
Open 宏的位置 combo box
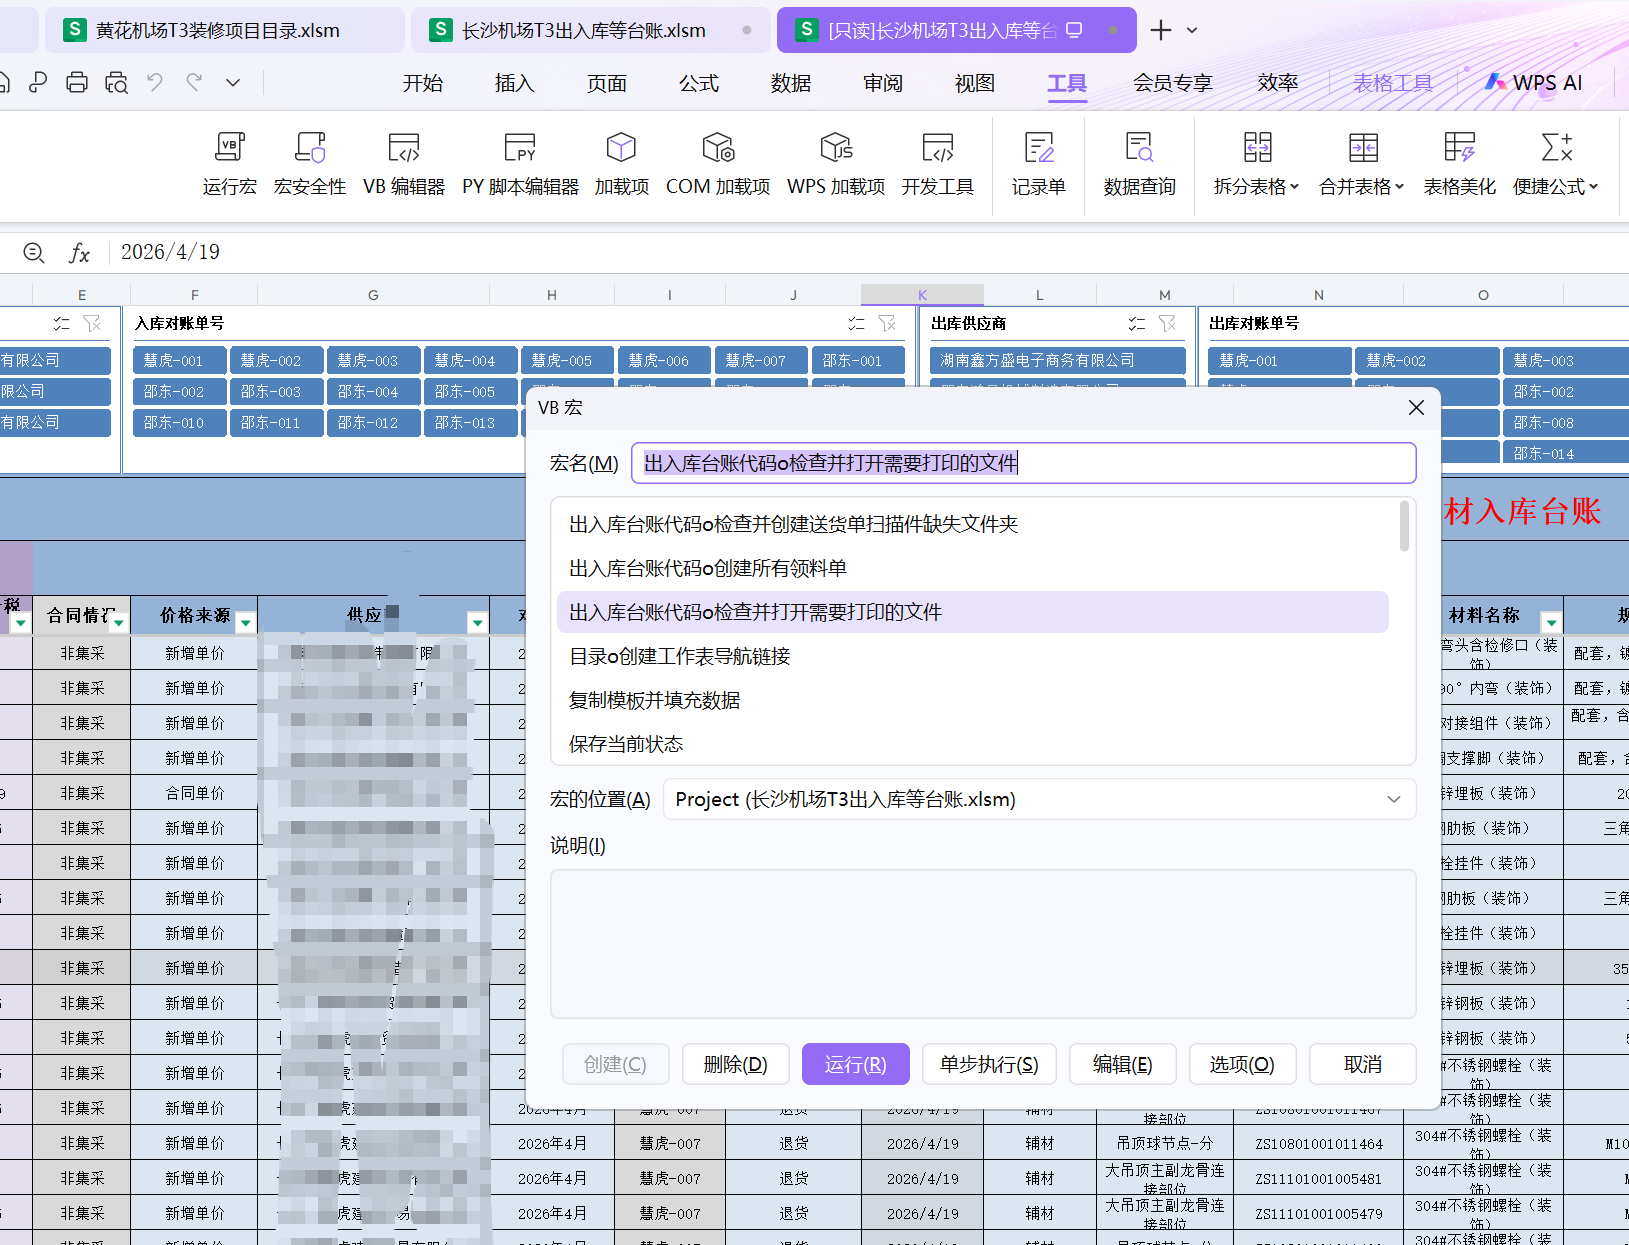pyautogui.click(x=1040, y=800)
